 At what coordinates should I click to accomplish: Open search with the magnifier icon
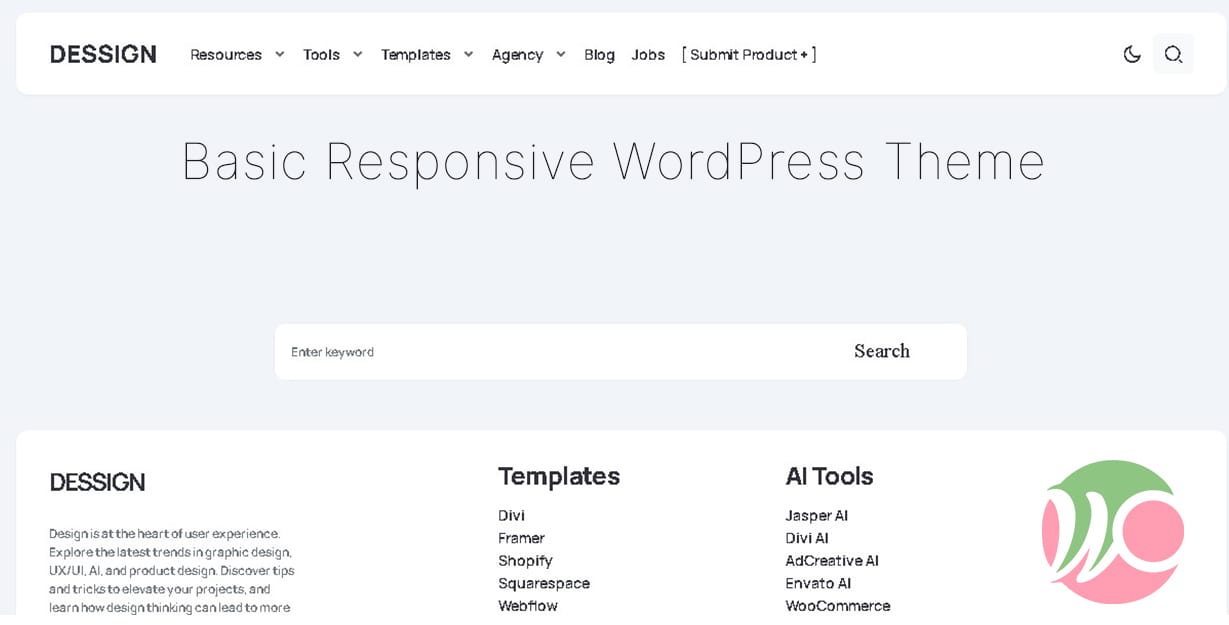(1174, 54)
